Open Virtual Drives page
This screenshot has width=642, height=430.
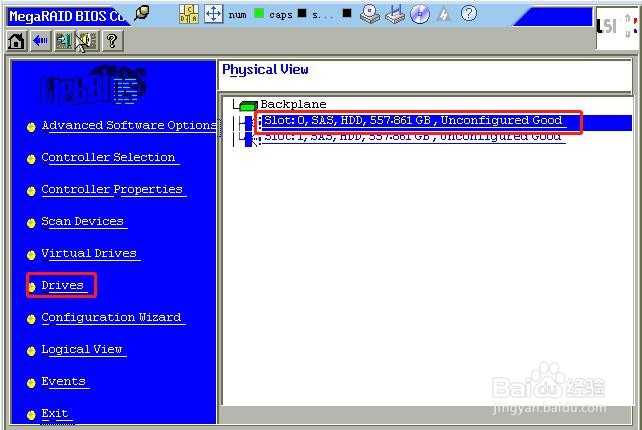[x=89, y=253]
